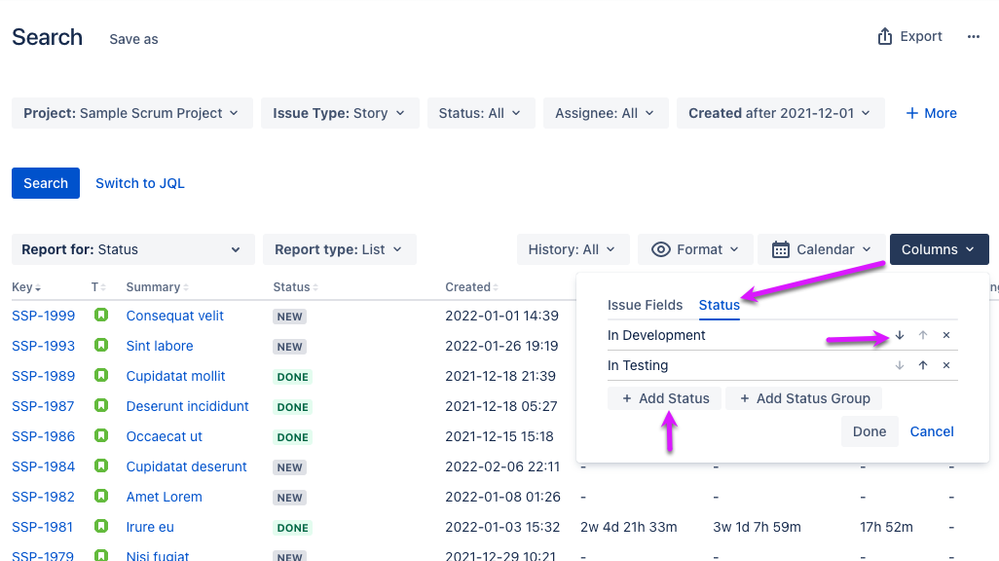Sort by the T type column header
The width and height of the screenshot is (999, 561).
(x=98, y=287)
